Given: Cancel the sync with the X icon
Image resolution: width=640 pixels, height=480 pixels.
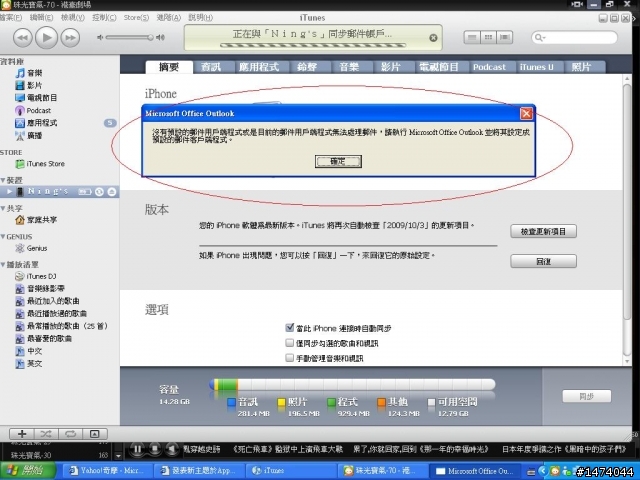Looking at the screenshot, I should coord(433,38).
